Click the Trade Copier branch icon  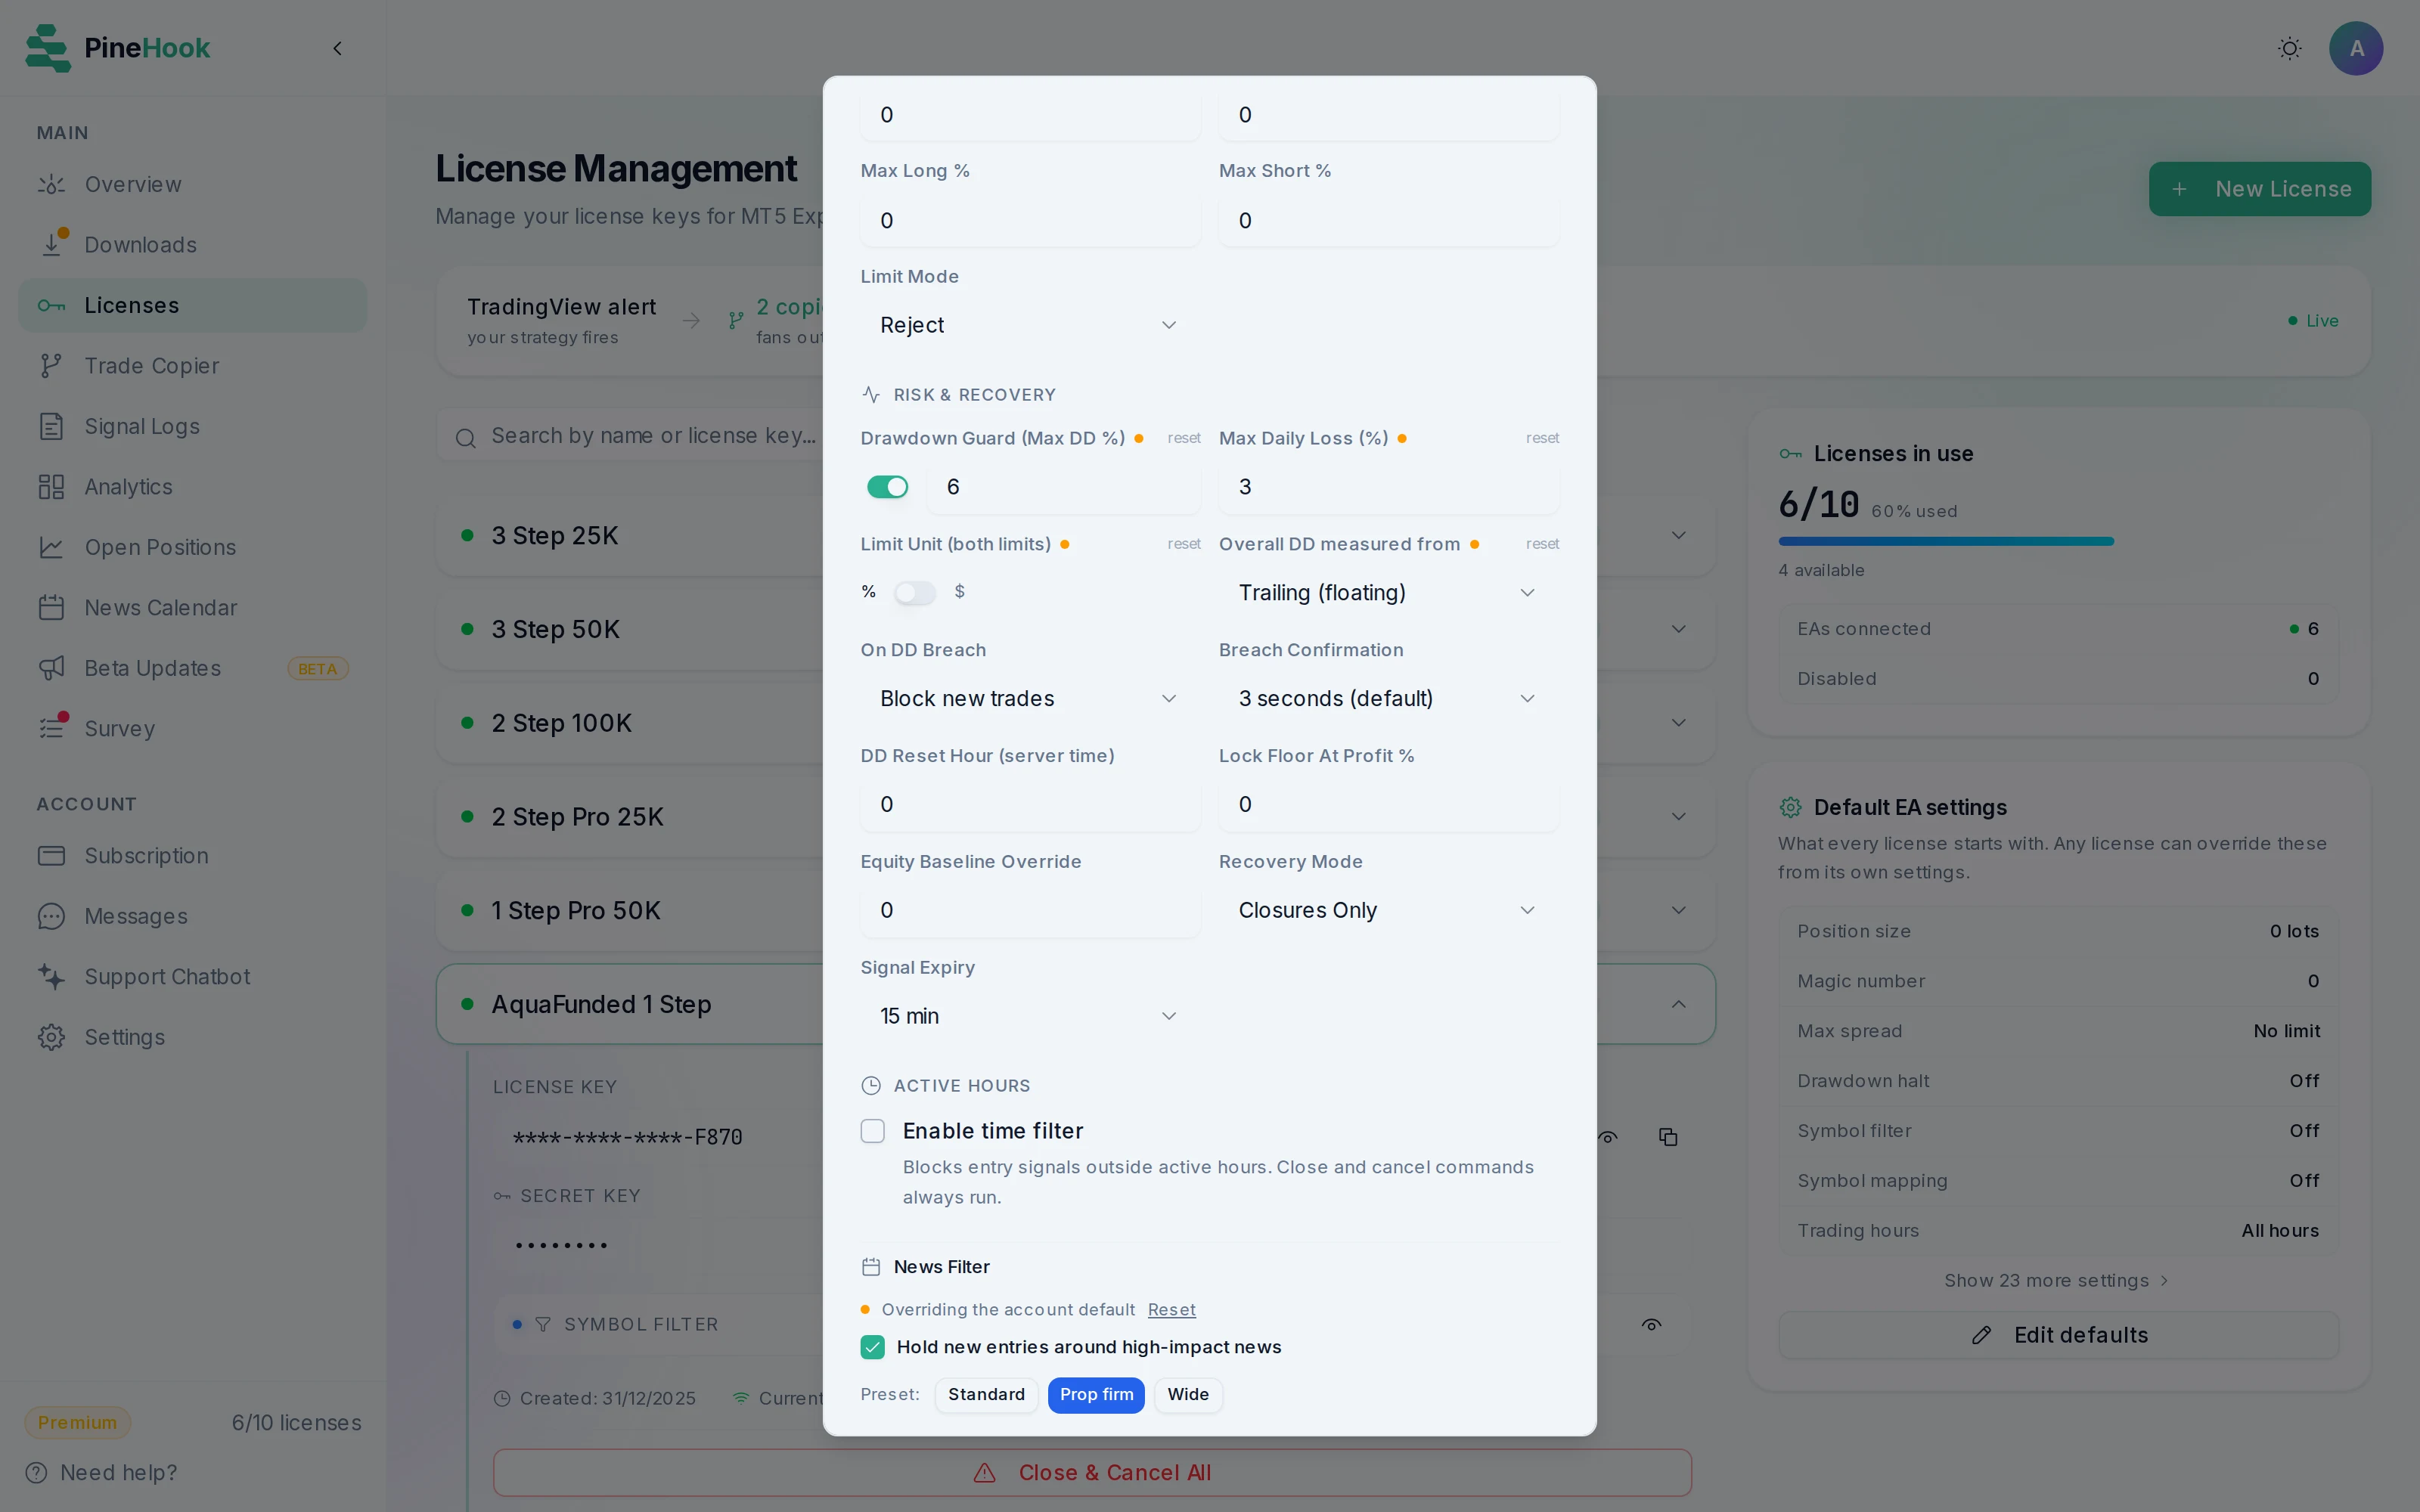coord(51,366)
